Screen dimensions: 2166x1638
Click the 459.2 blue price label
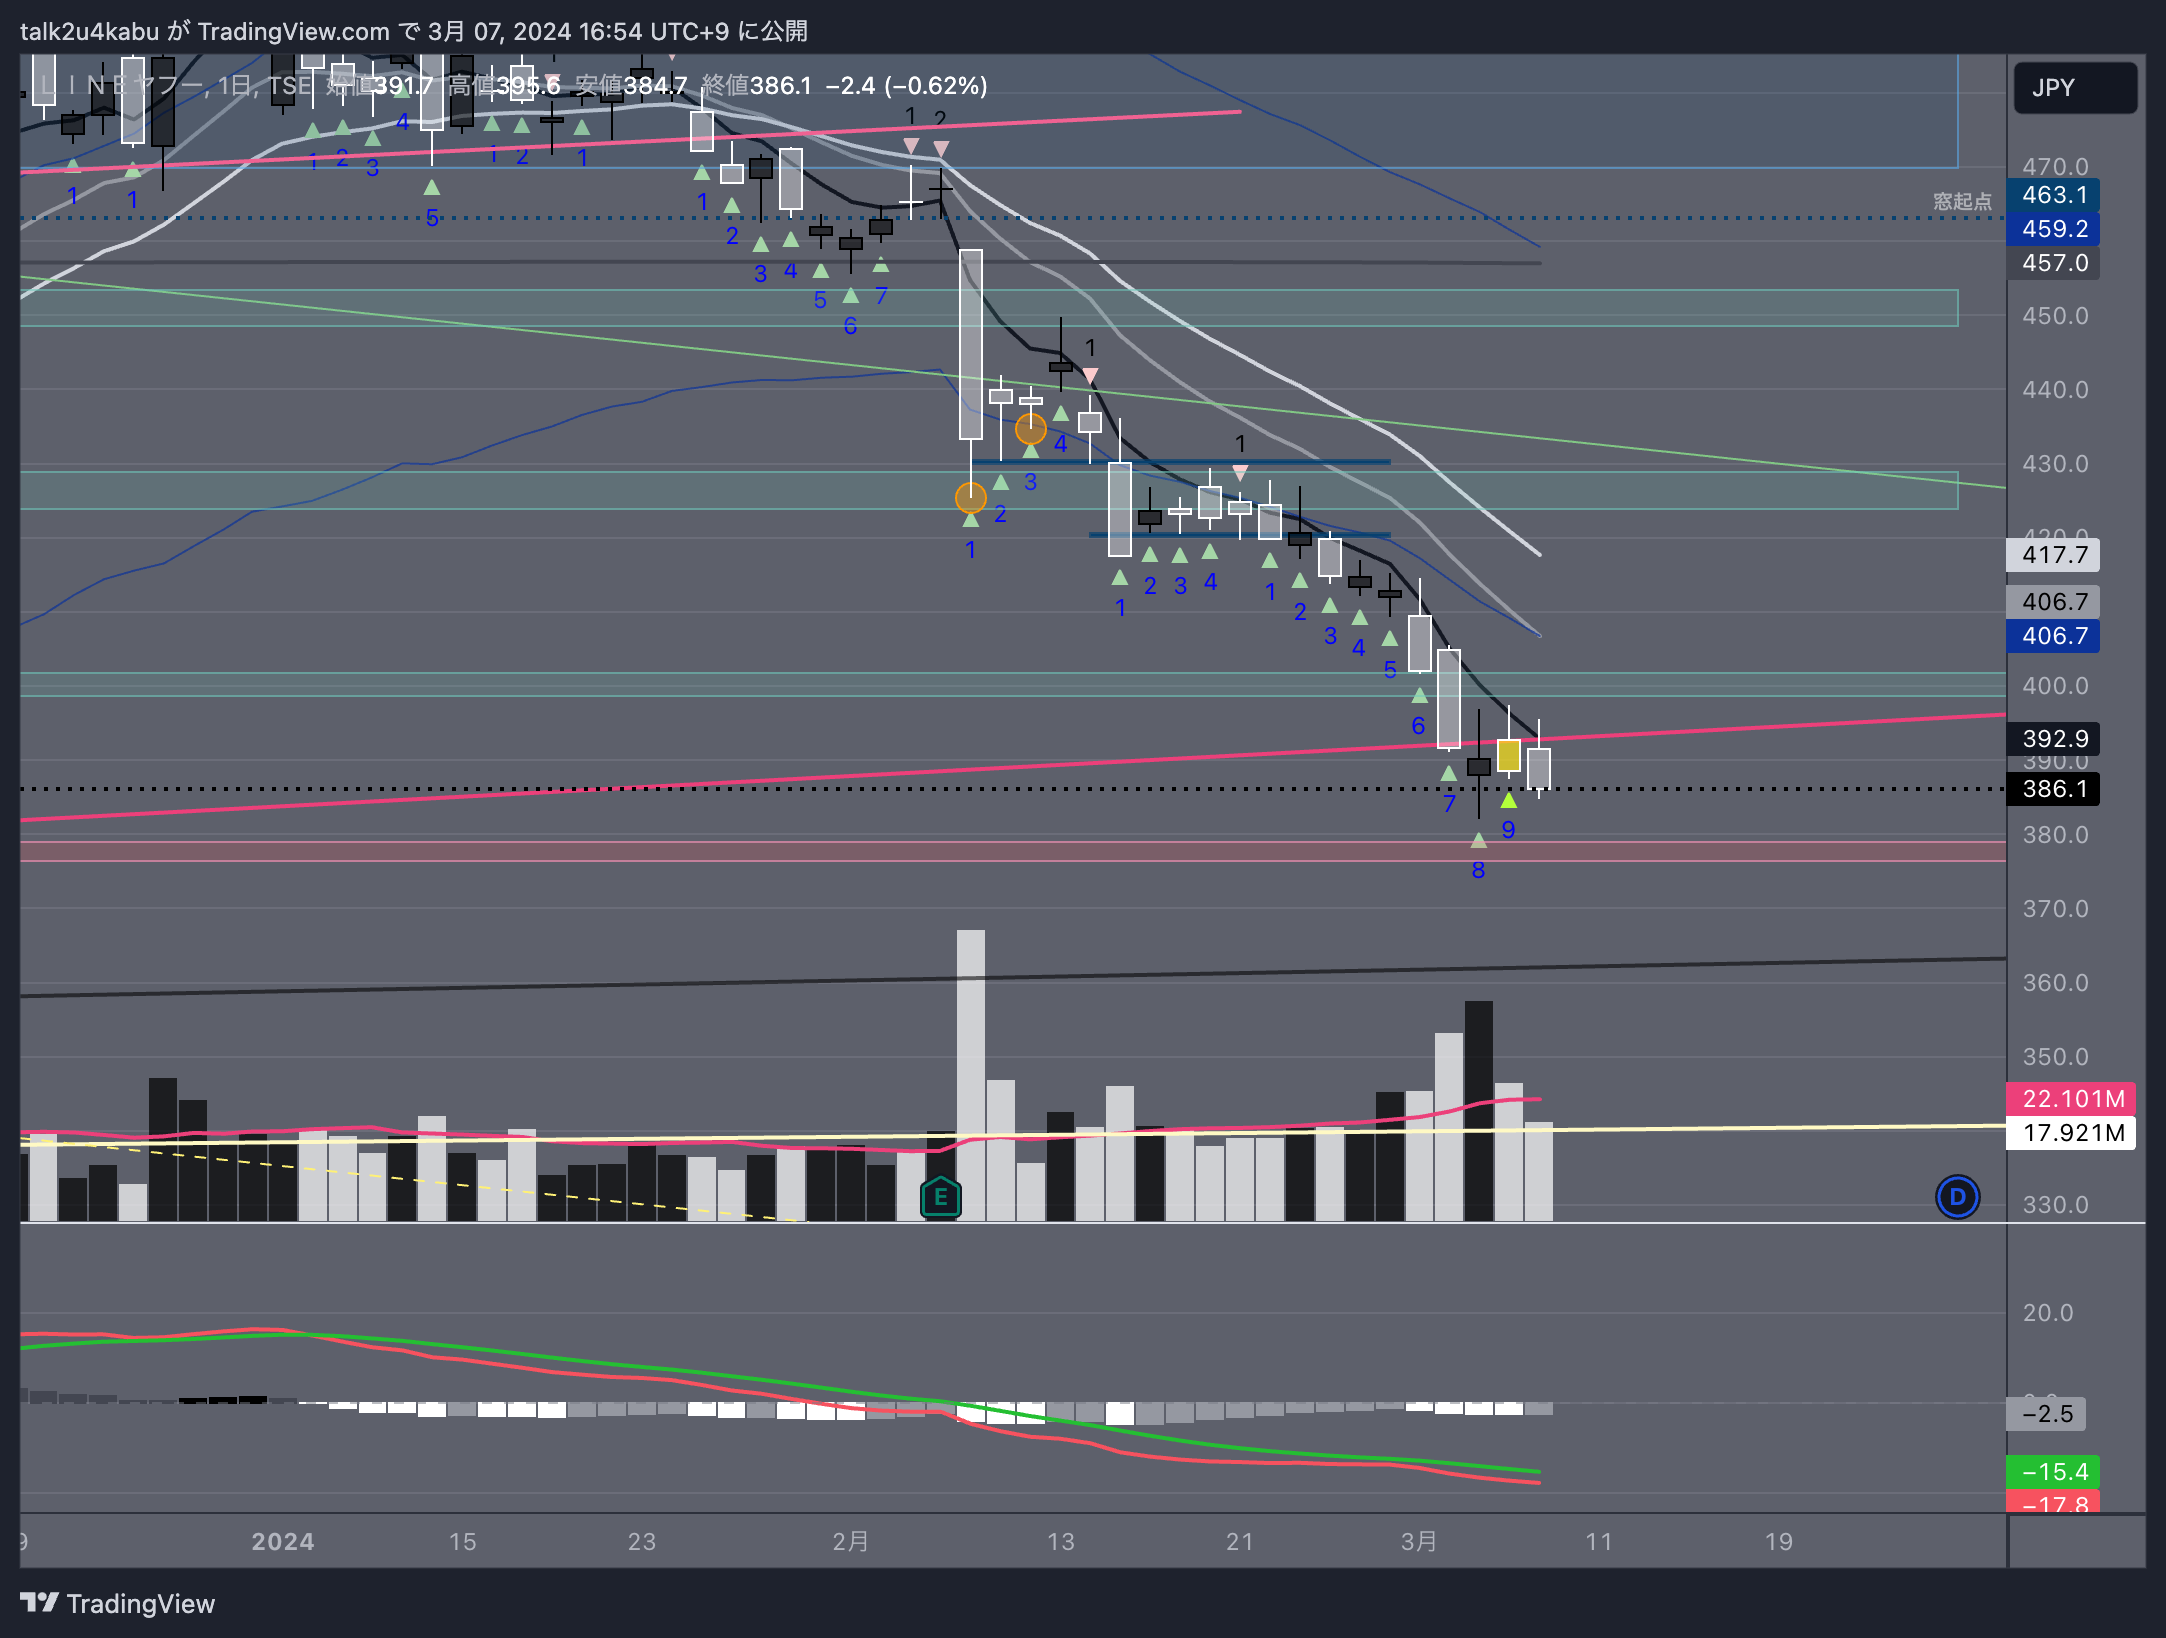click(2054, 229)
